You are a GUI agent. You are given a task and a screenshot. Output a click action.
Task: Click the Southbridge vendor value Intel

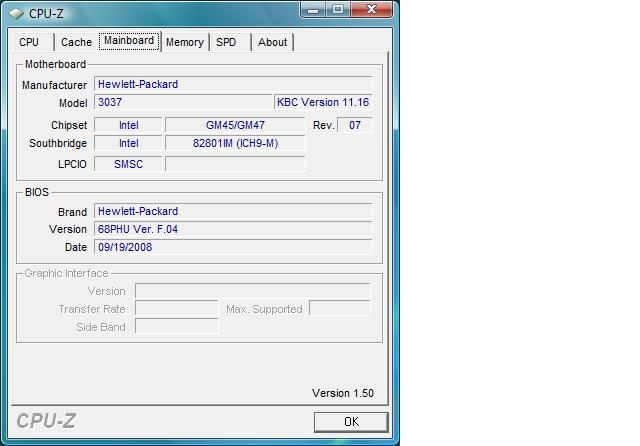(129, 143)
